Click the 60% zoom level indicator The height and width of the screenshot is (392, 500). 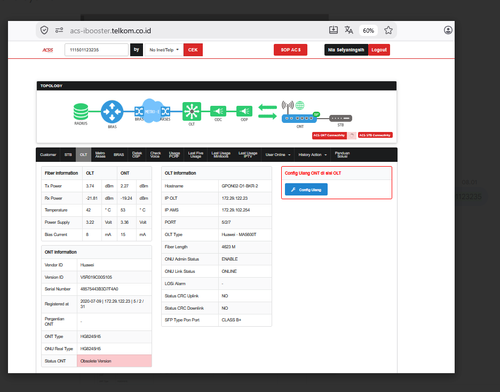tap(368, 31)
